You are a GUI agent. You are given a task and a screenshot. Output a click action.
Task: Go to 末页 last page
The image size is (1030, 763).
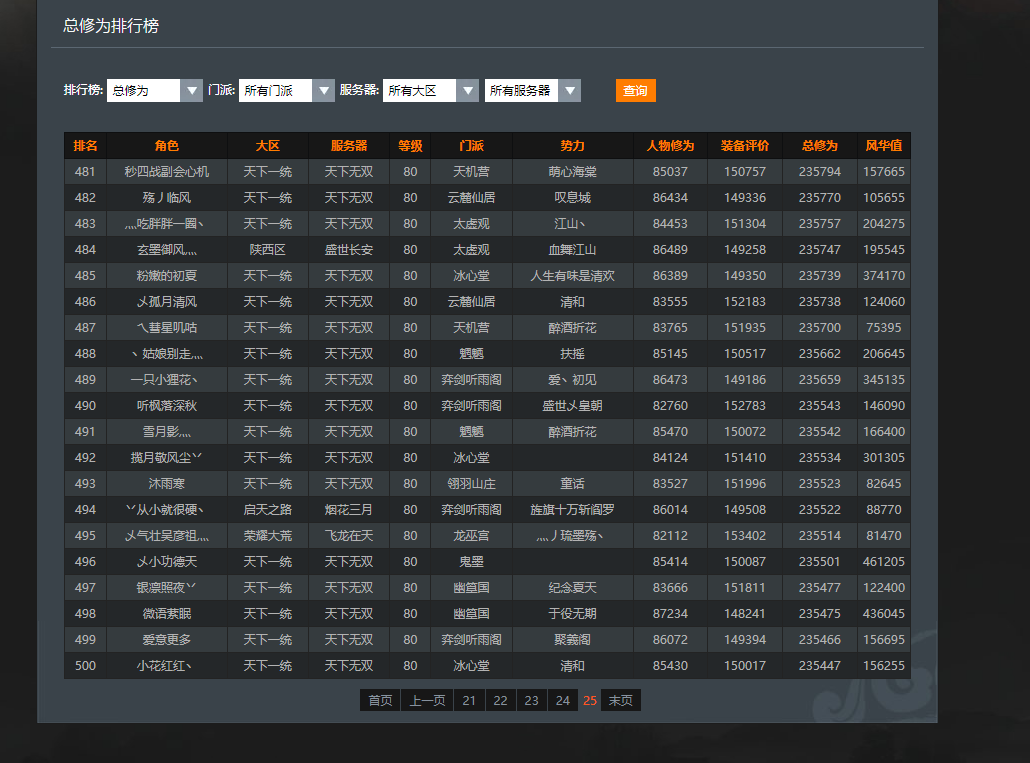pos(621,701)
